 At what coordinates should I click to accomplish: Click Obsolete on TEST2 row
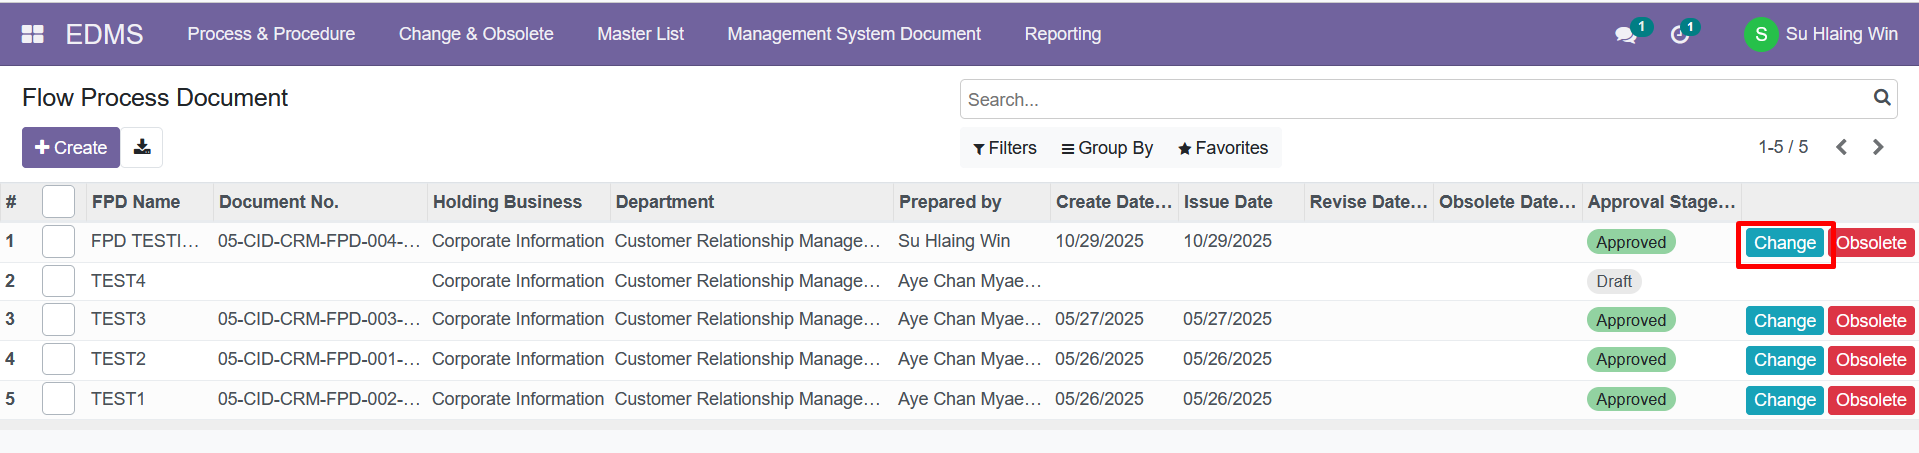point(1871,360)
